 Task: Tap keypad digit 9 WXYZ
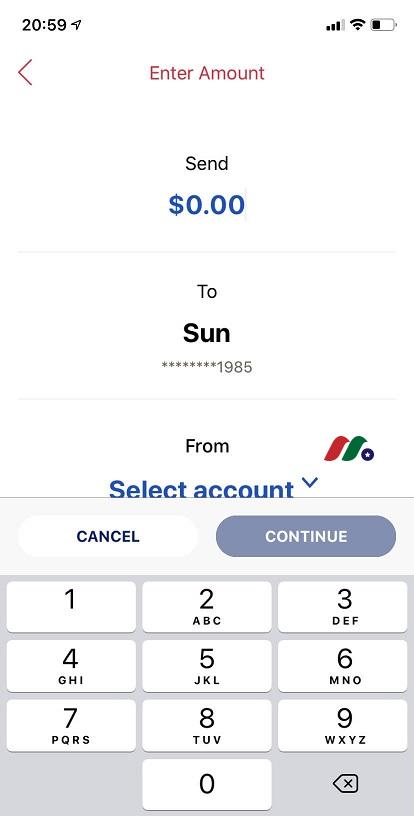(343, 725)
